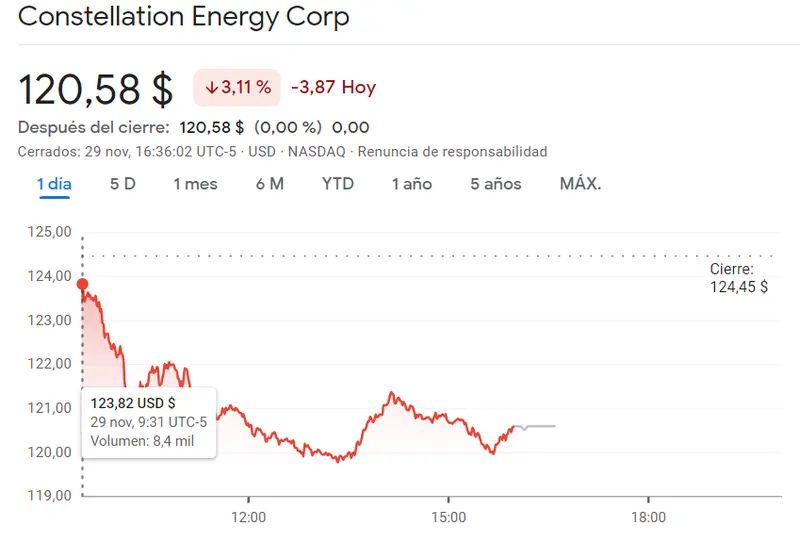Click the 120,58 $ main price
The height and width of the screenshot is (542, 800).
point(96,89)
